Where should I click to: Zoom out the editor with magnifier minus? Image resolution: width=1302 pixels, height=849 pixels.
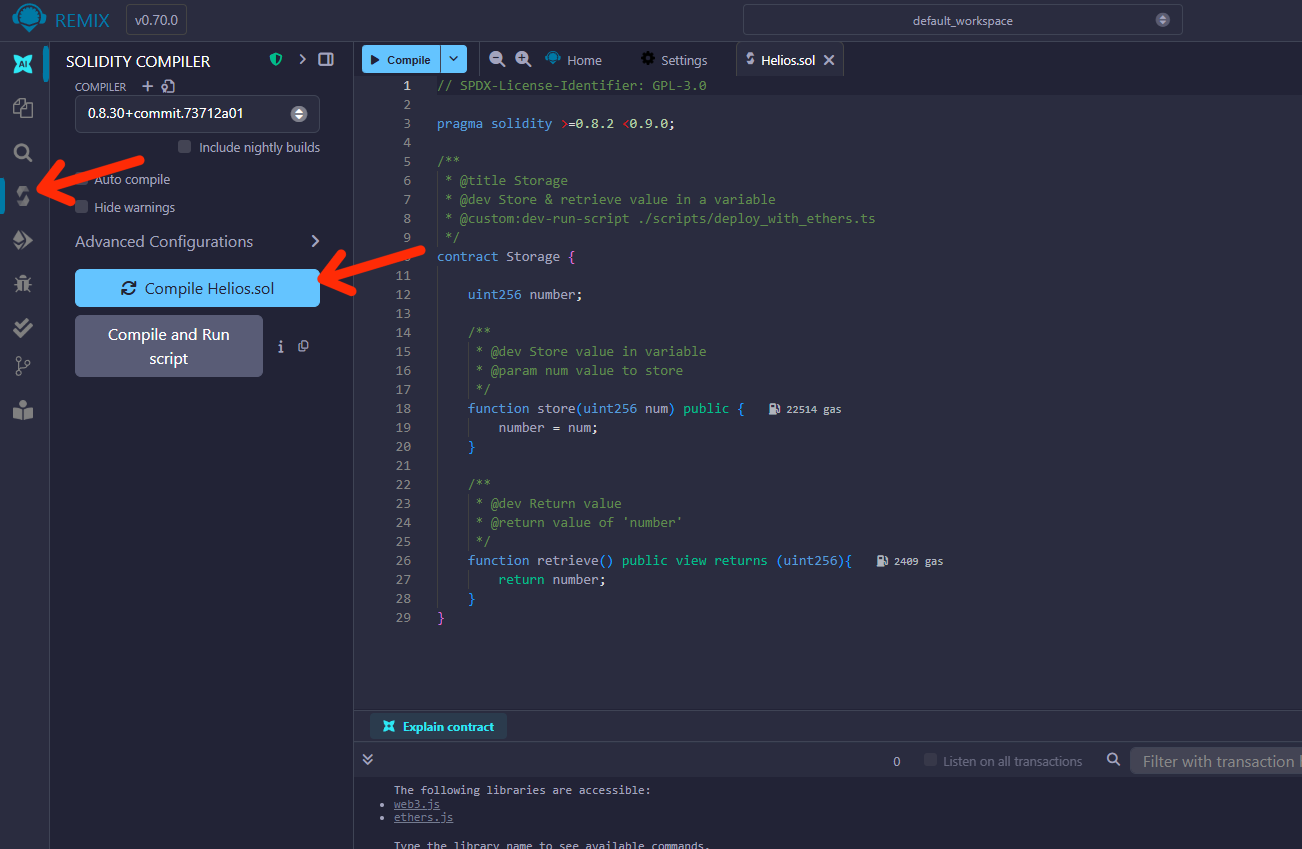point(496,60)
